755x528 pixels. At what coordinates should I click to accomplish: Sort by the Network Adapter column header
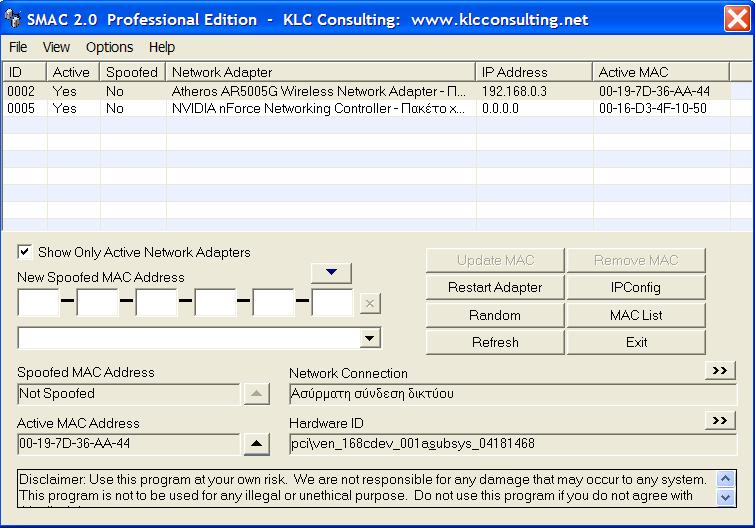320,72
